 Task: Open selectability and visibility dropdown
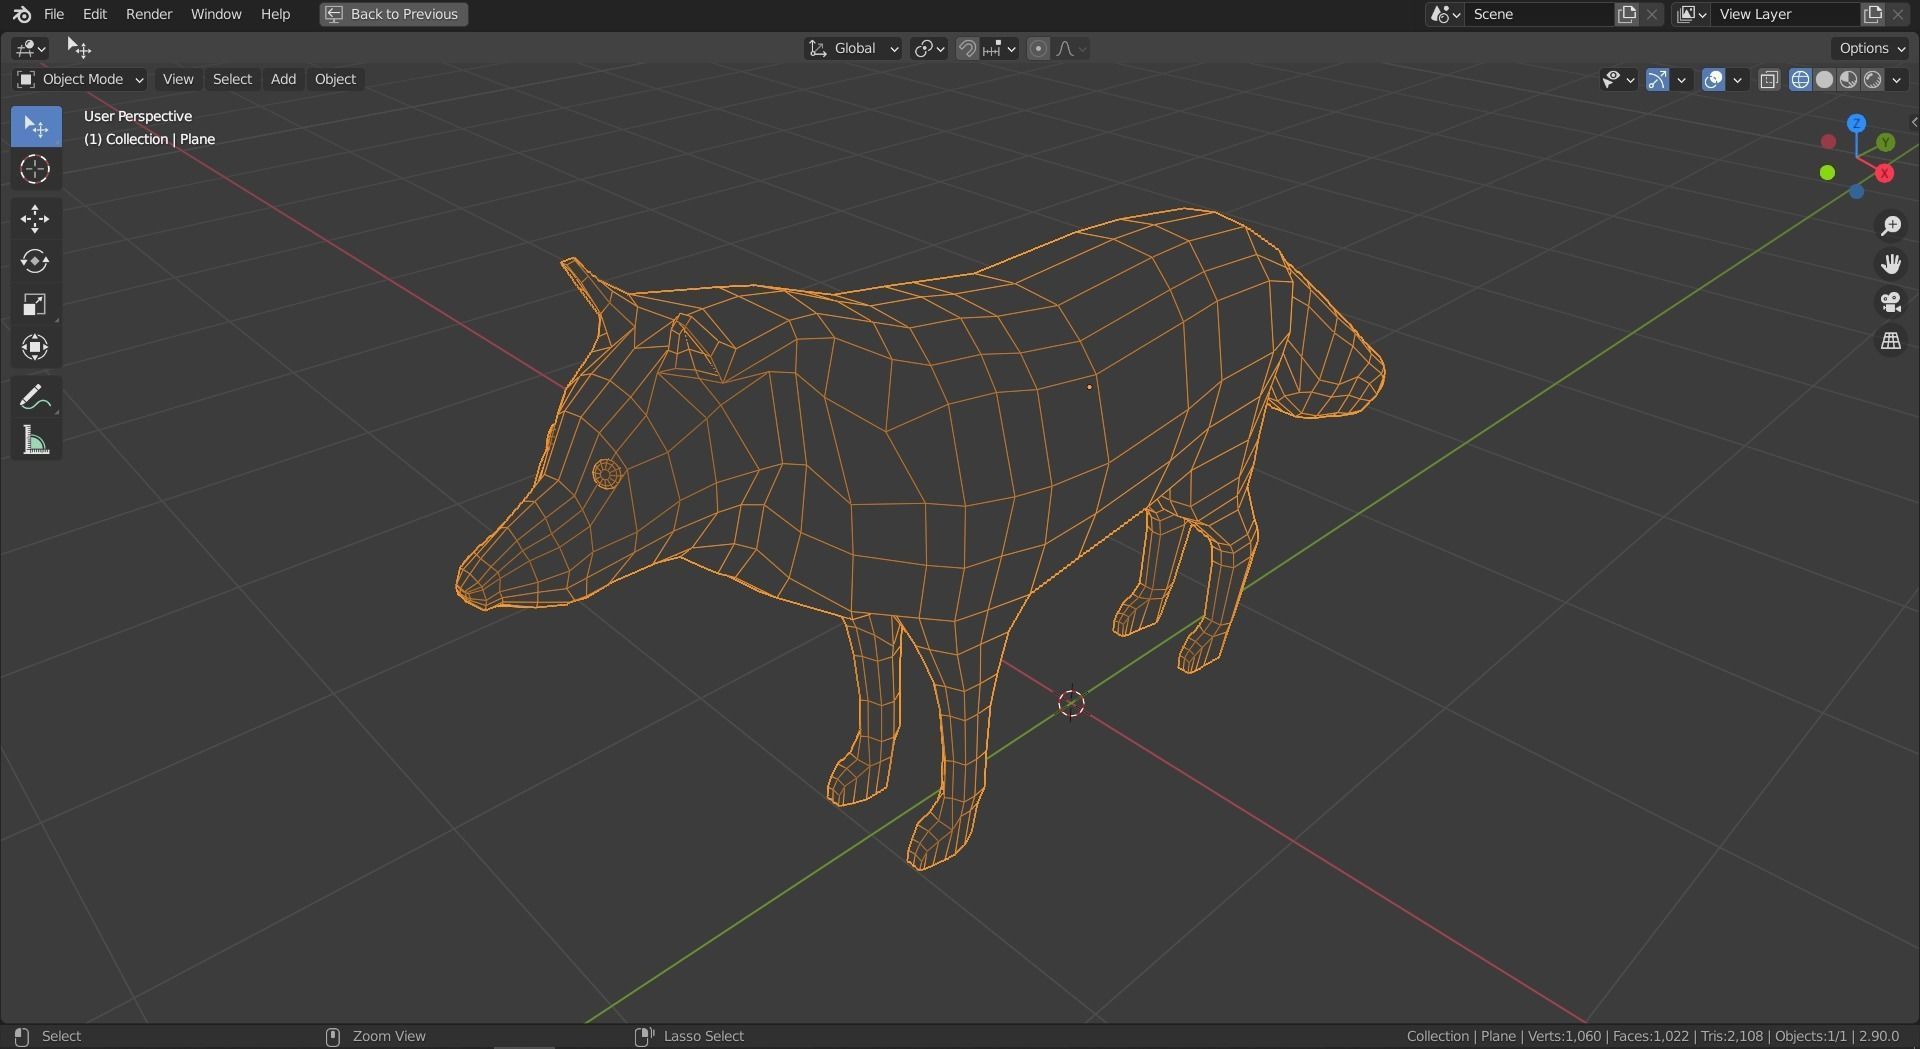1618,80
